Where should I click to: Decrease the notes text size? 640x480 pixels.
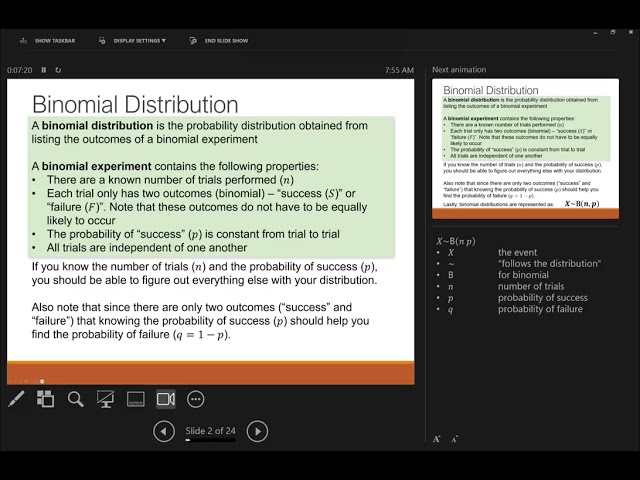454,439
